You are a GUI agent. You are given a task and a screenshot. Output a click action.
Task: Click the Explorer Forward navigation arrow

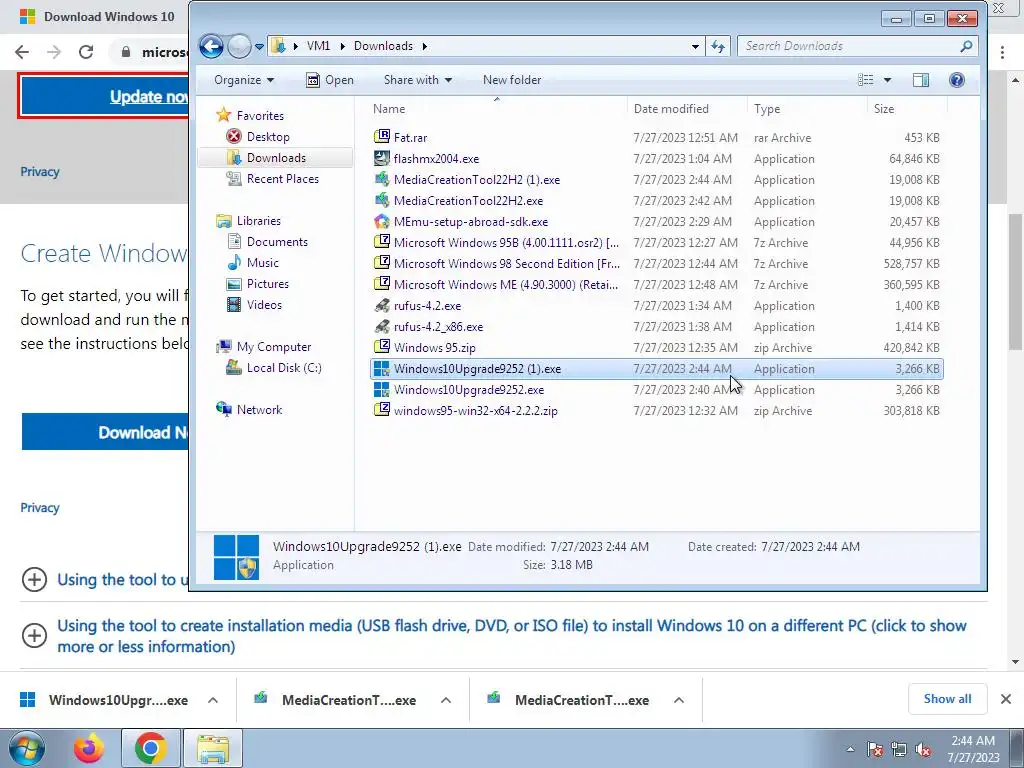[x=240, y=46]
